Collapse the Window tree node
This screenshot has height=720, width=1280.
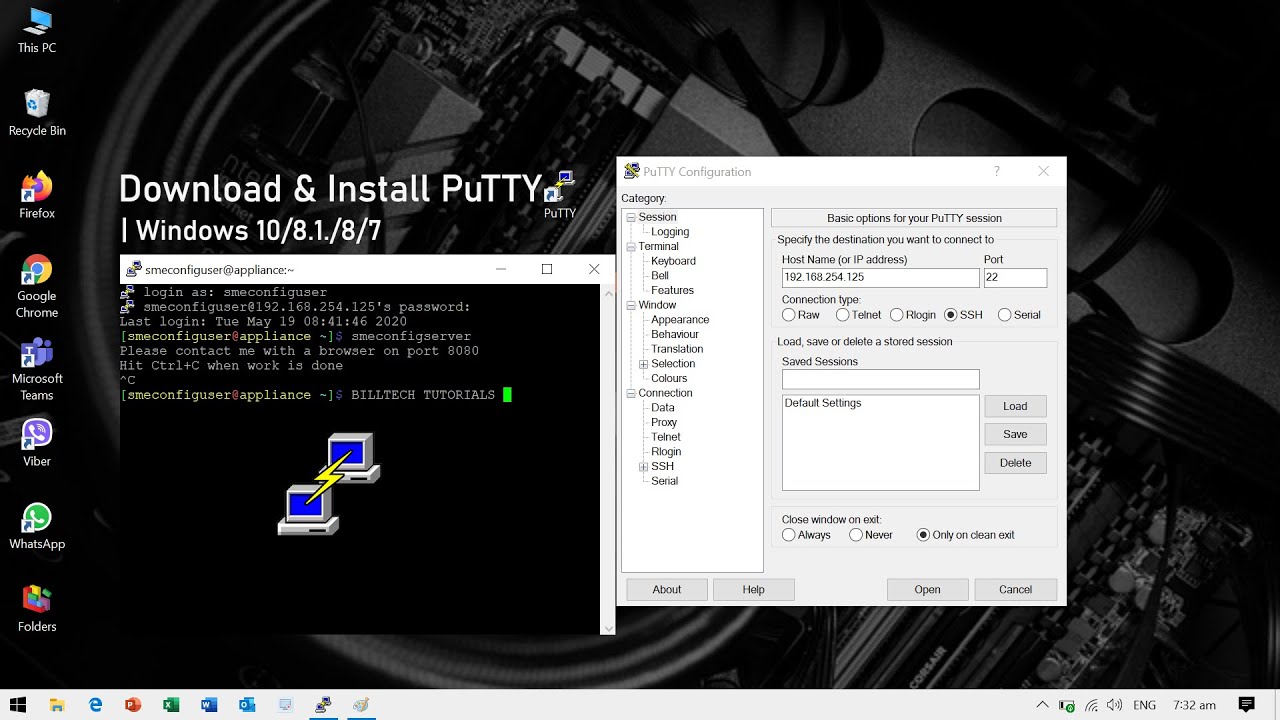tap(631, 305)
